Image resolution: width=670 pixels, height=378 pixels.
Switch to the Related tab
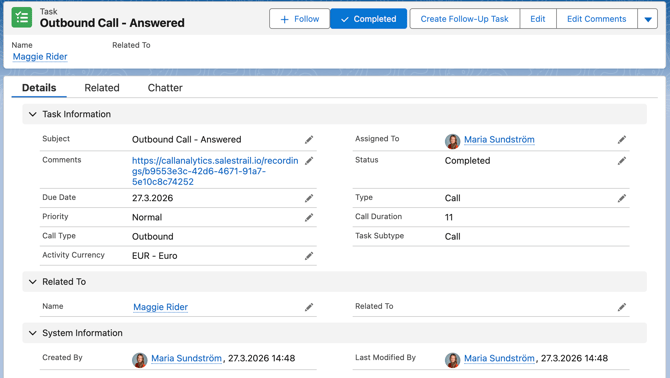click(x=102, y=88)
